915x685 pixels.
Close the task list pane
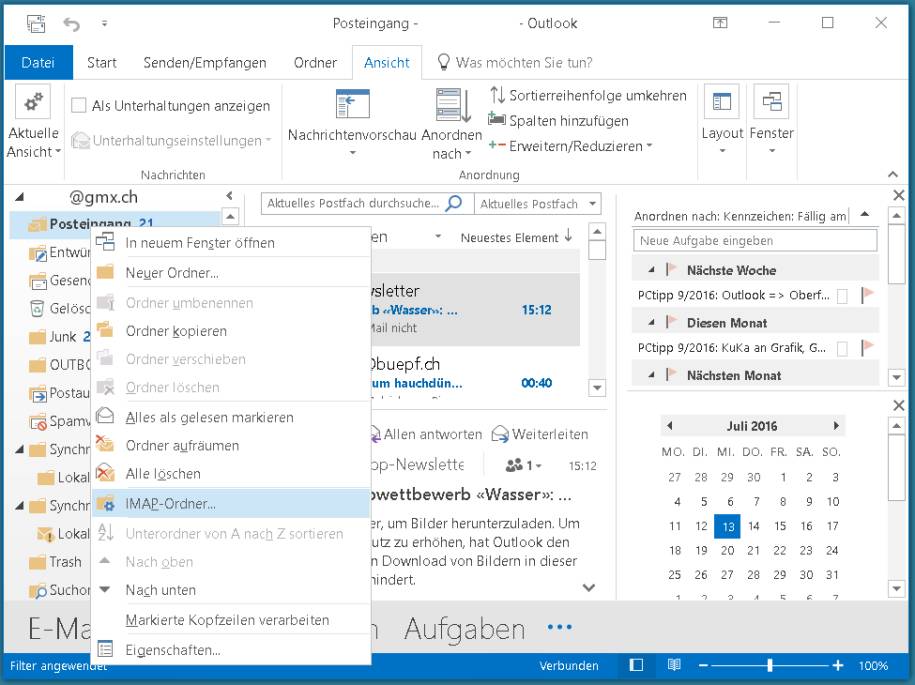pyautogui.click(x=899, y=195)
